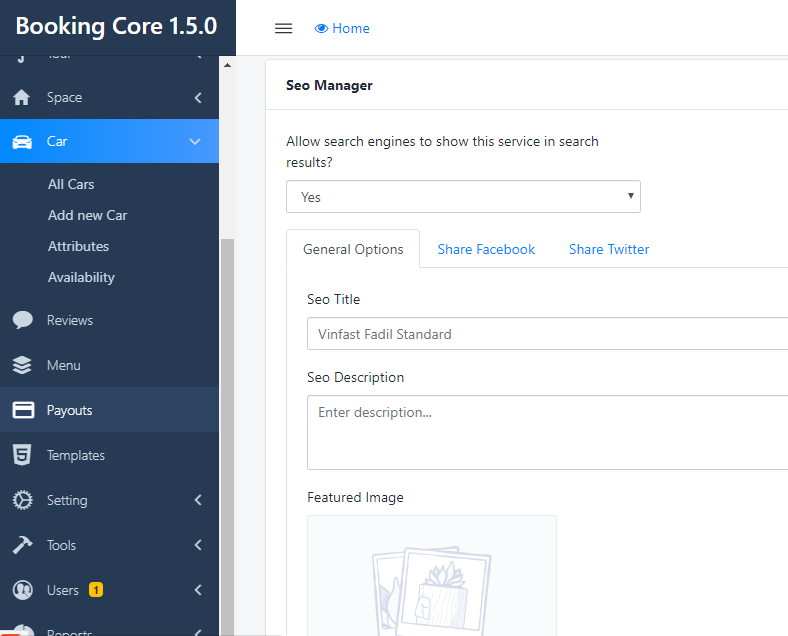Switch to the Share Facebook tab

(486, 249)
